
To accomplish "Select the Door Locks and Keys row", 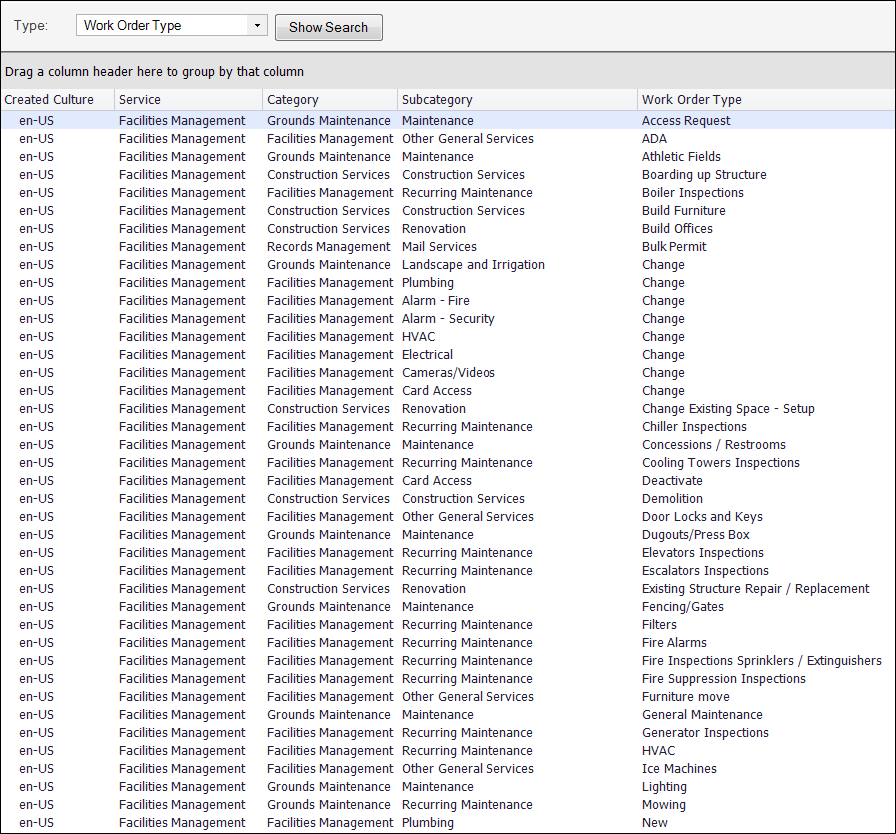I will [702, 517].
